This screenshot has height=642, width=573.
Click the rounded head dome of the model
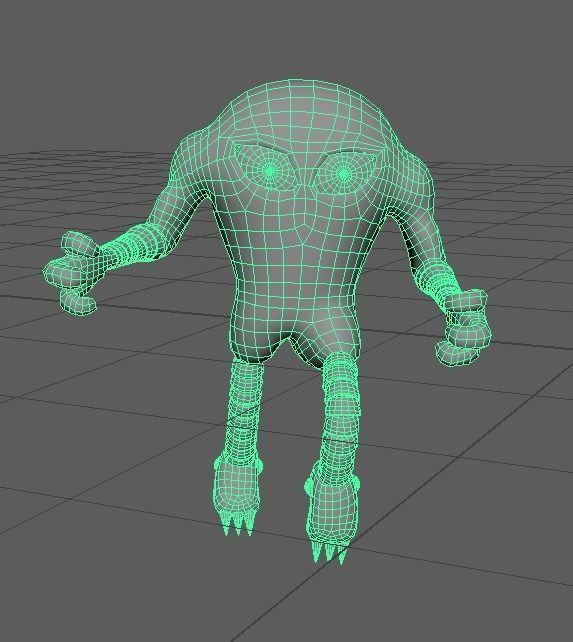pos(303,109)
